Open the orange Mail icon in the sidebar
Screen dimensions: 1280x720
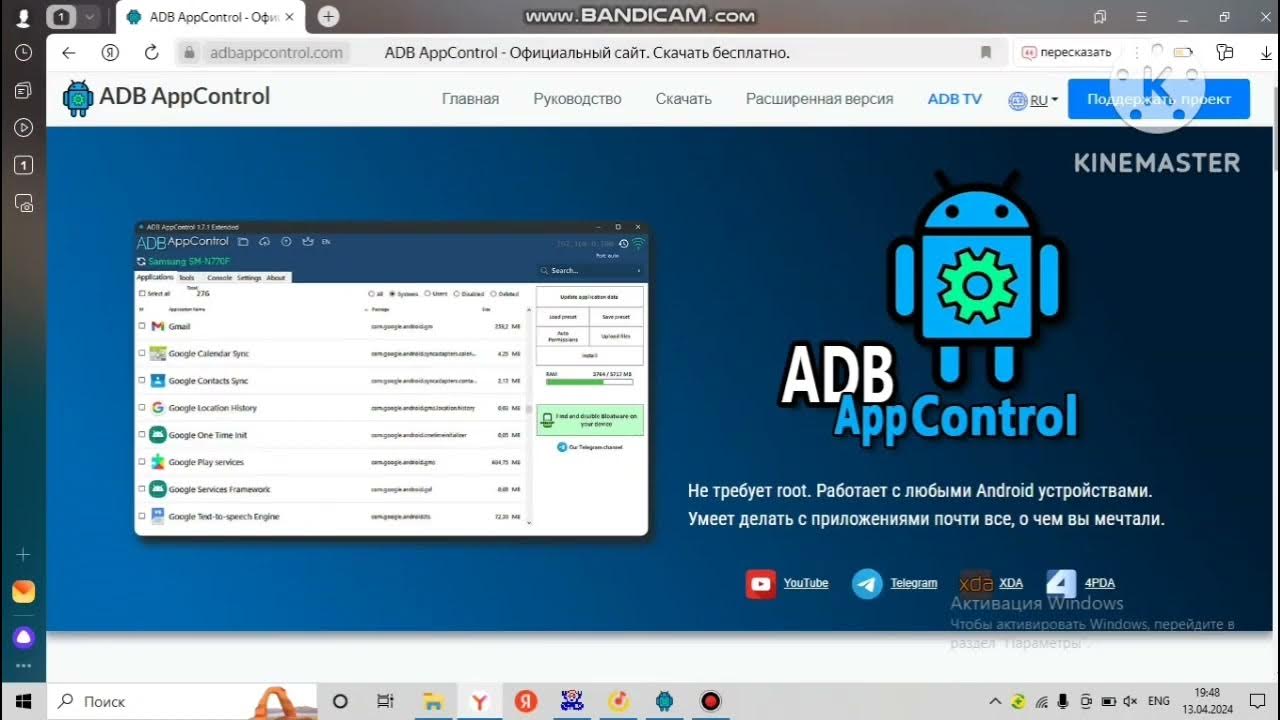pos(24,592)
